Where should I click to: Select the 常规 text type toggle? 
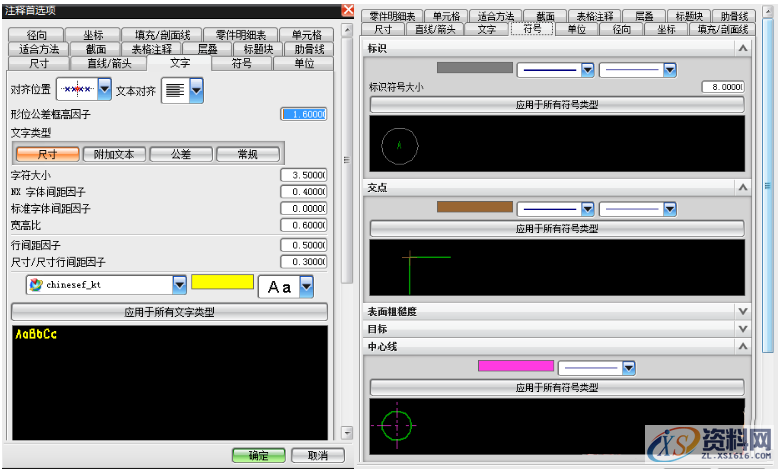tap(246, 154)
